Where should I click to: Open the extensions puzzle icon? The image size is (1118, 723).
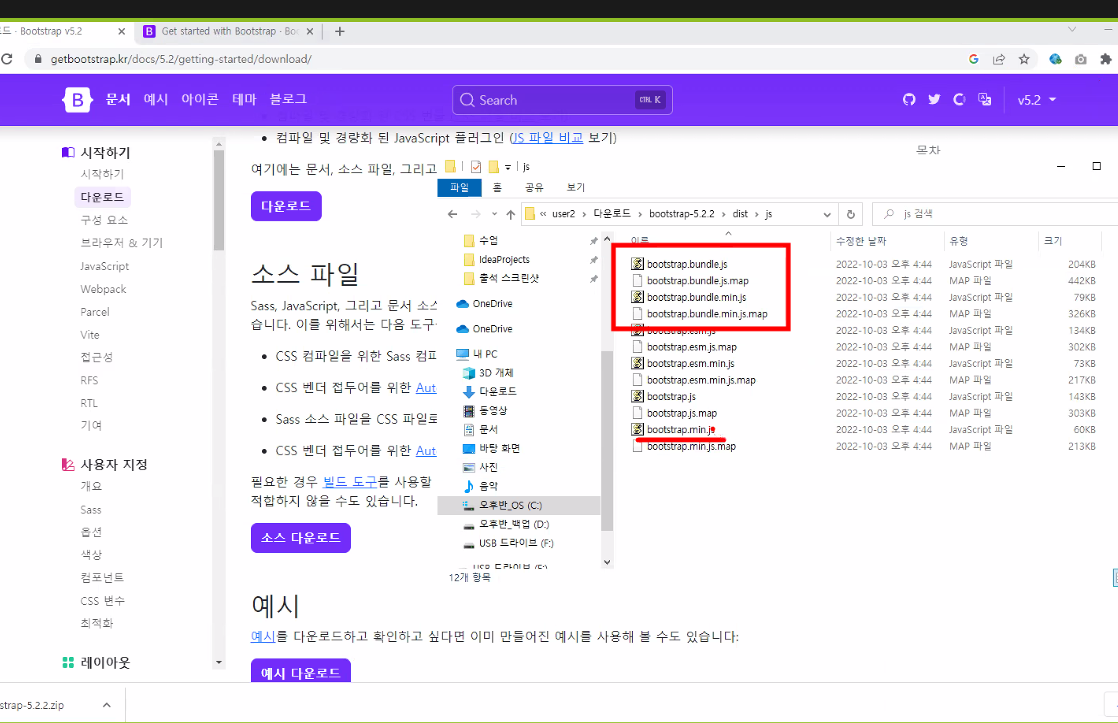click(1106, 59)
